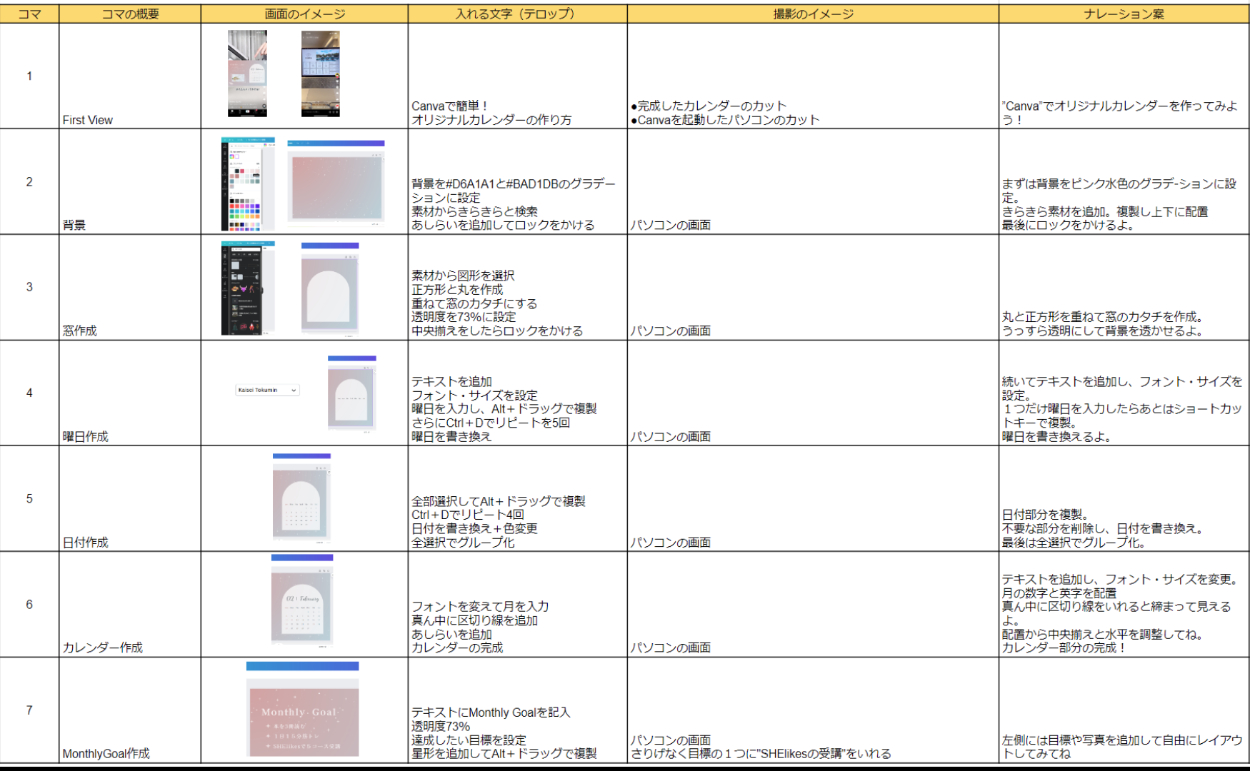Select frame number 7 cell

tap(30, 710)
